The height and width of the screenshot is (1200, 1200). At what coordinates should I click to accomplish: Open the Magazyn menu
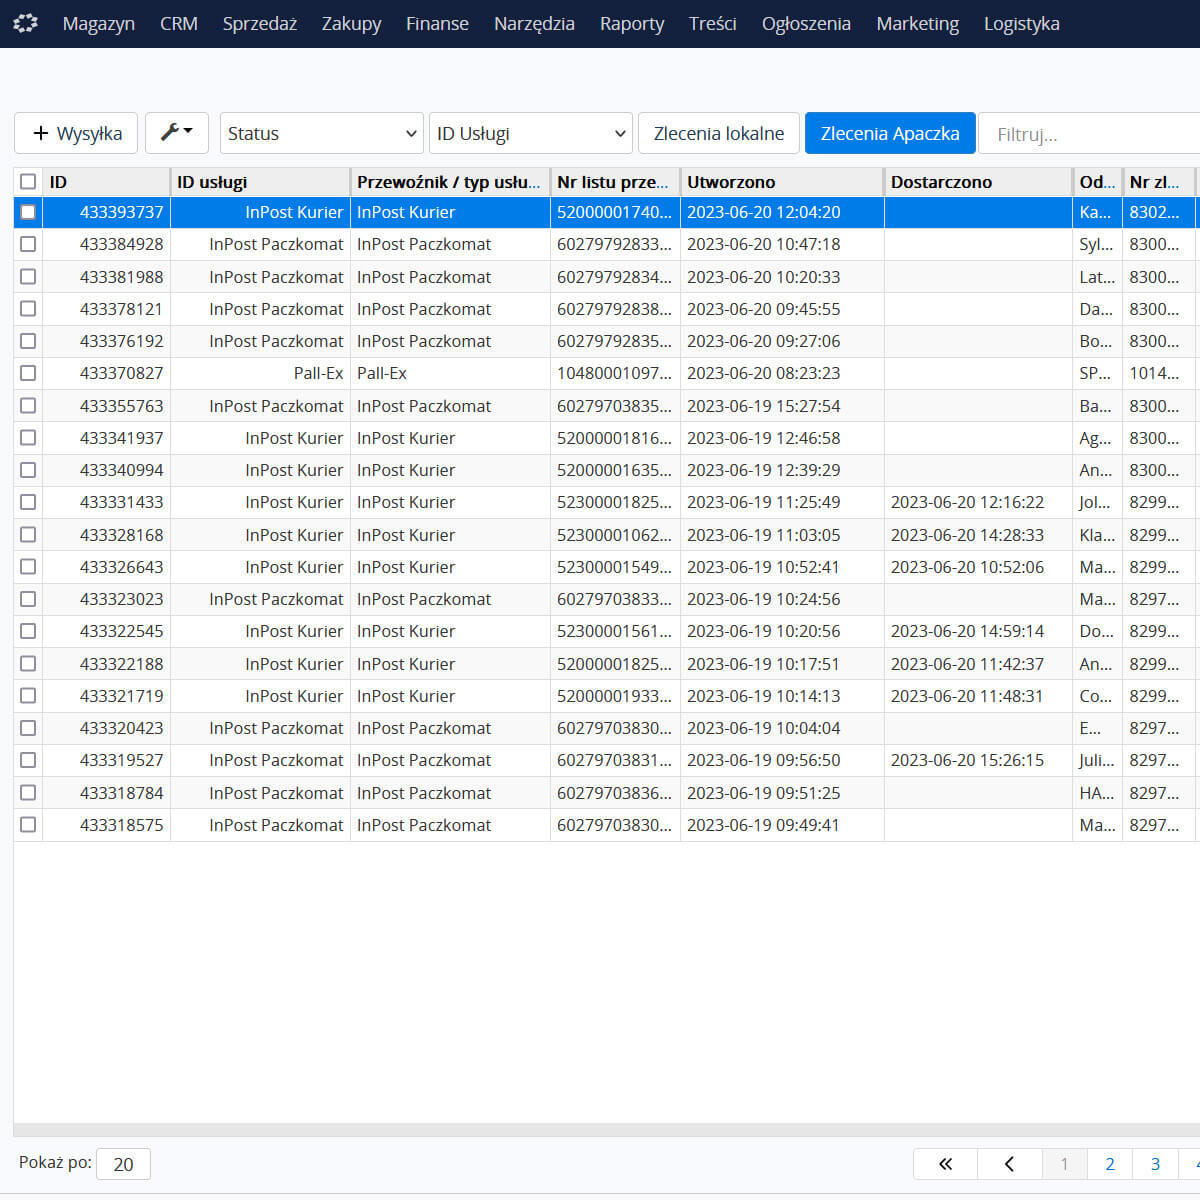point(98,24)
